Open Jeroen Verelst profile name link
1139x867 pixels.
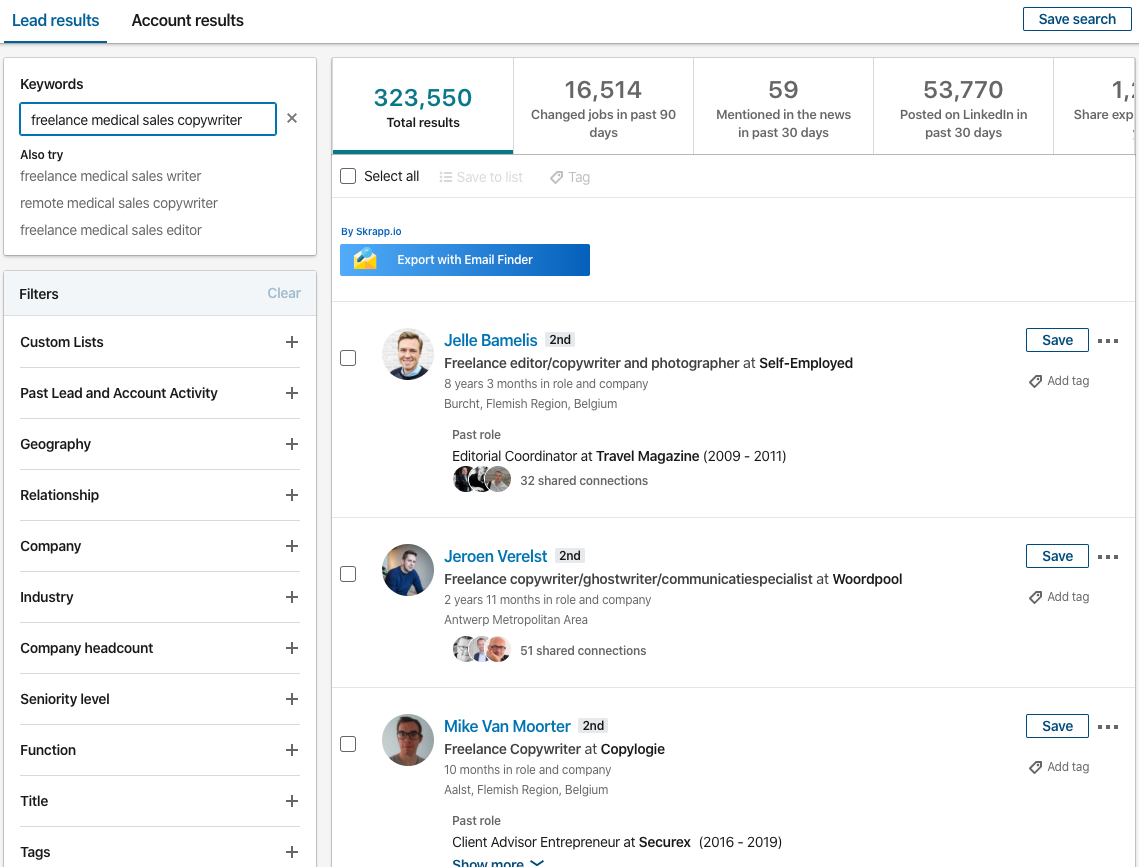[x=495, y=556]
